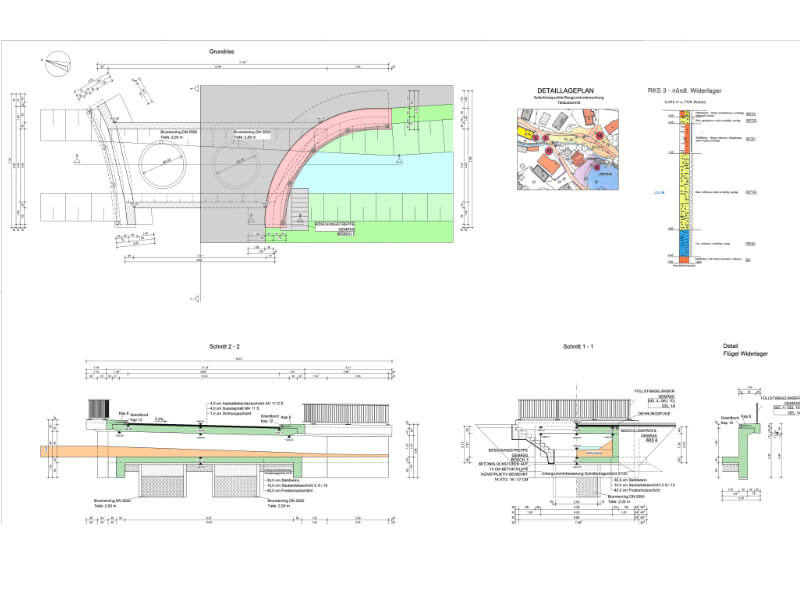Image resolution: width=800 pixels, height=600 pixels.
Task: Select the Schnitt 2 - 2 title
Action: click(222, 347)
